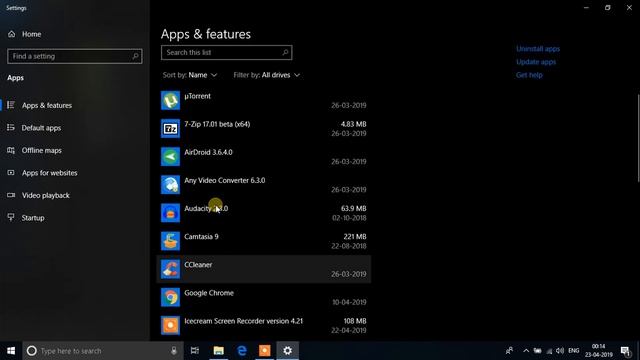Open File Explorer from taskbar
The image size is (640, 360).
pos(218,351)
